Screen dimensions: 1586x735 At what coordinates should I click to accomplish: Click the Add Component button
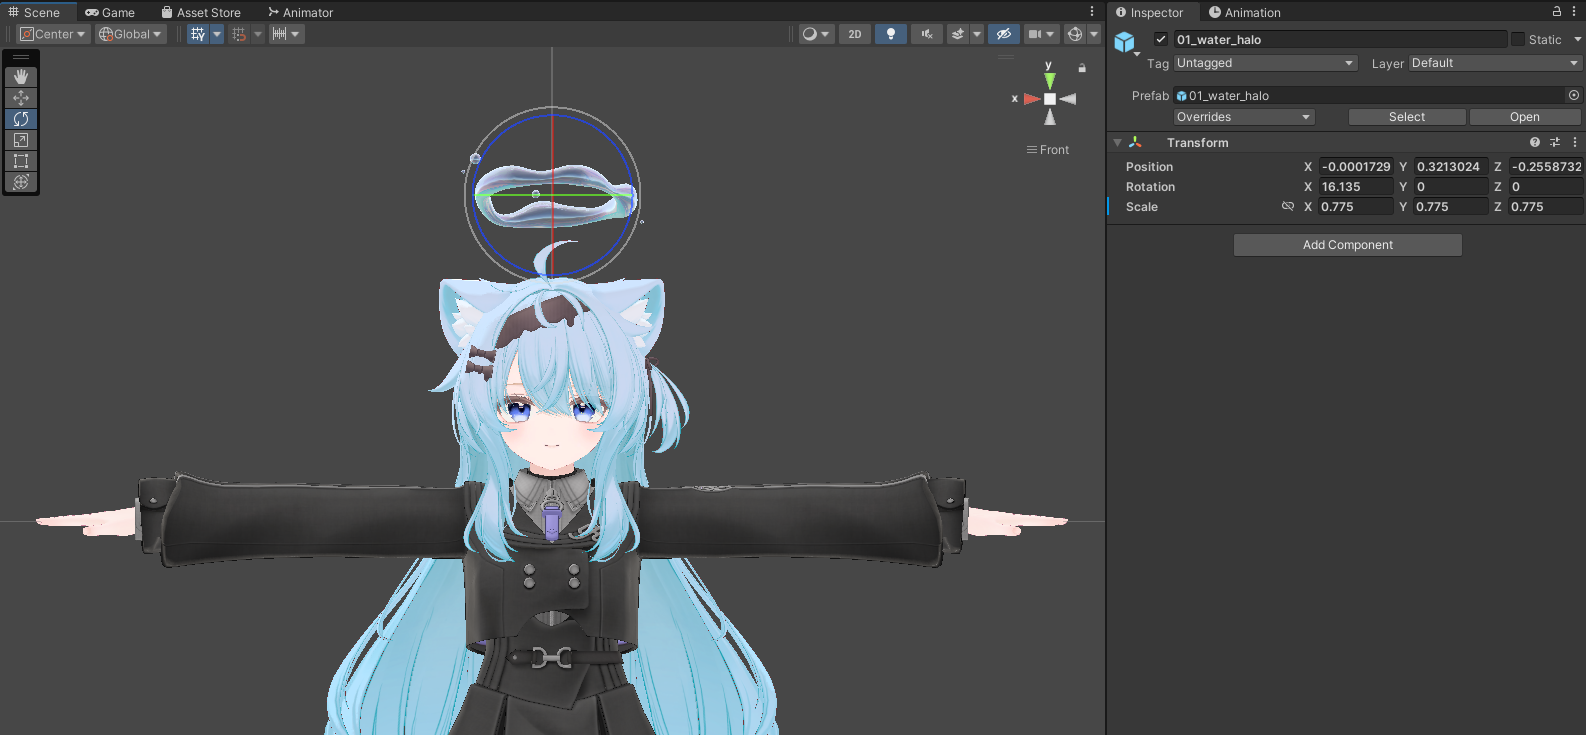(x=1347, y=245)
